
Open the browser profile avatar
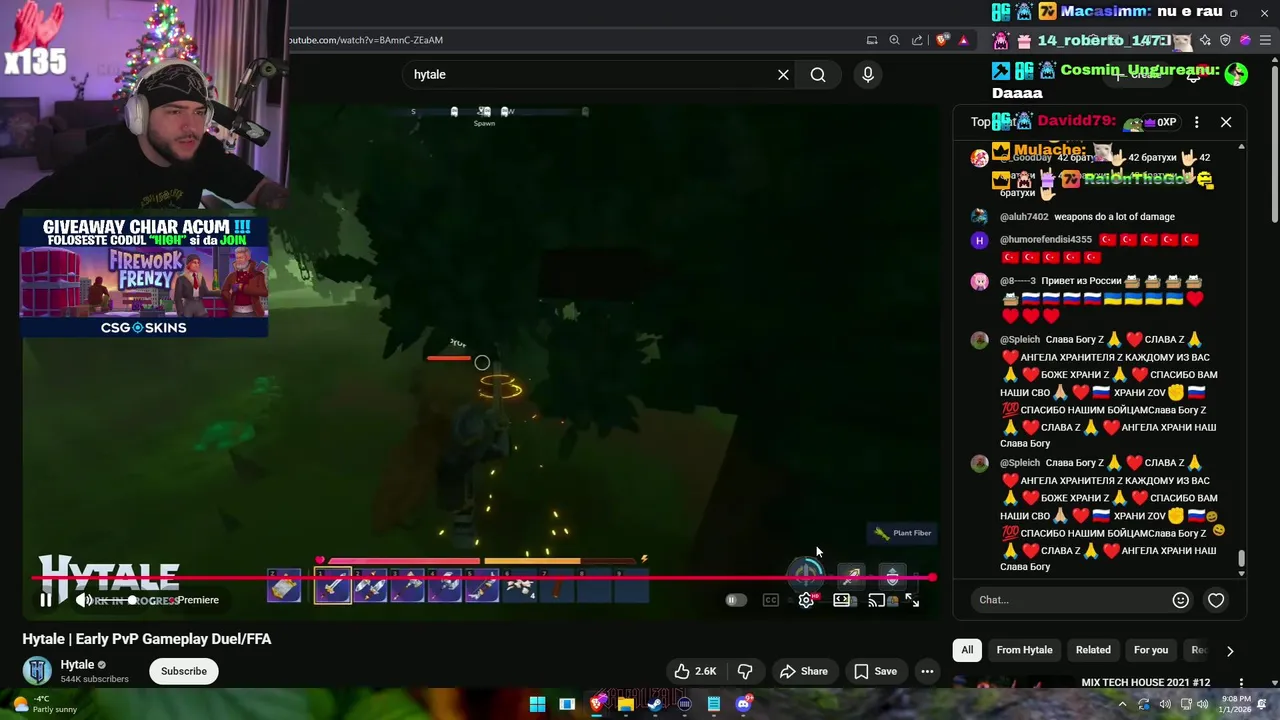[1245, 40]
